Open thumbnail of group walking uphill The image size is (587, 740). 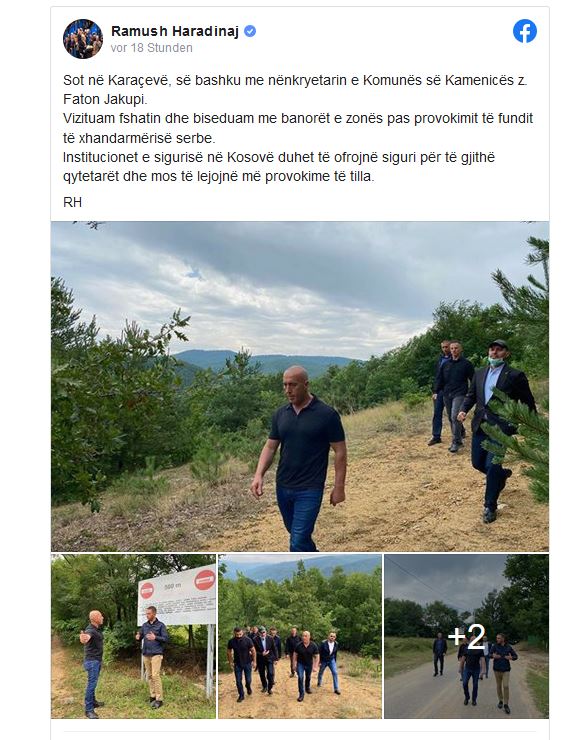(x=300, y=636)
